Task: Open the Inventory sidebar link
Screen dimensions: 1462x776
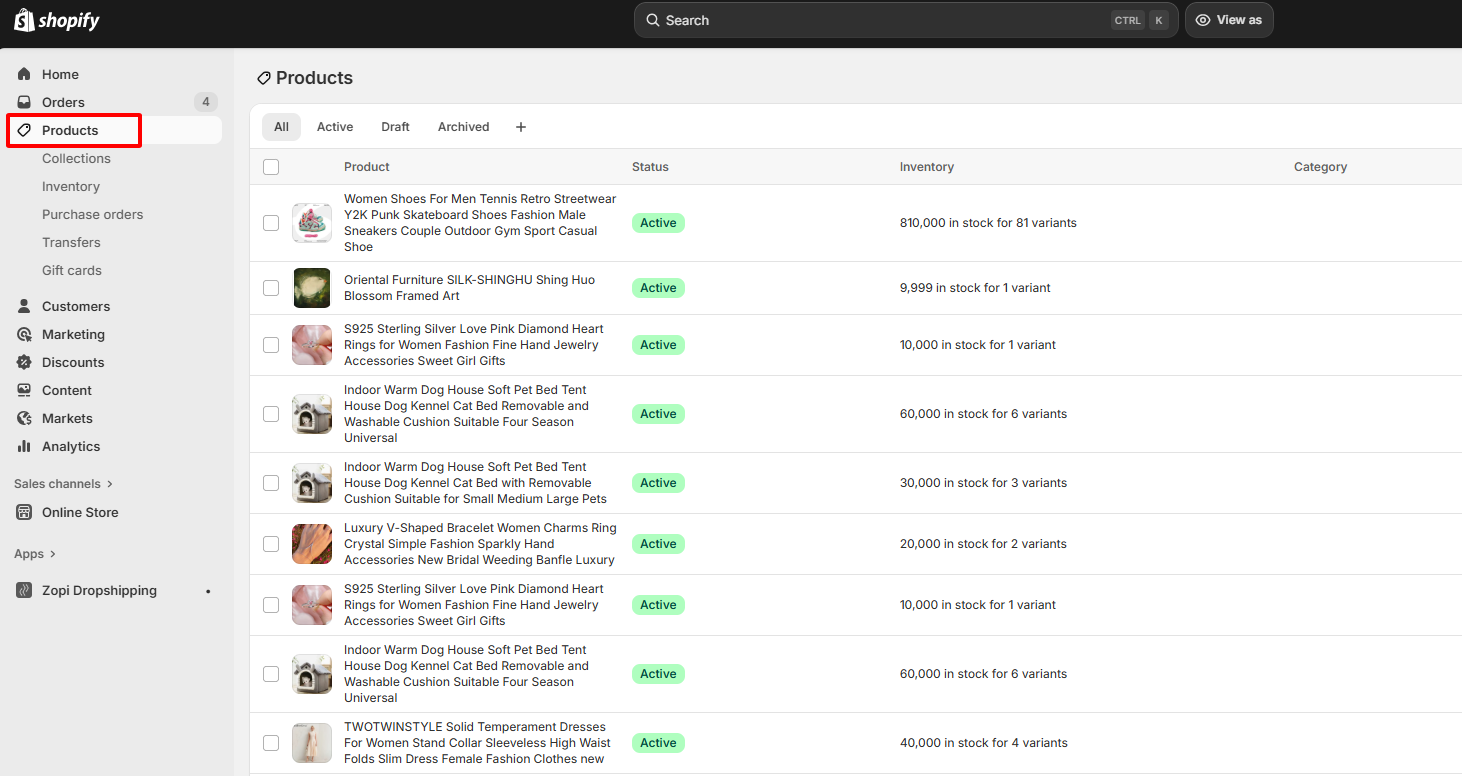Action: pos(71,186)
